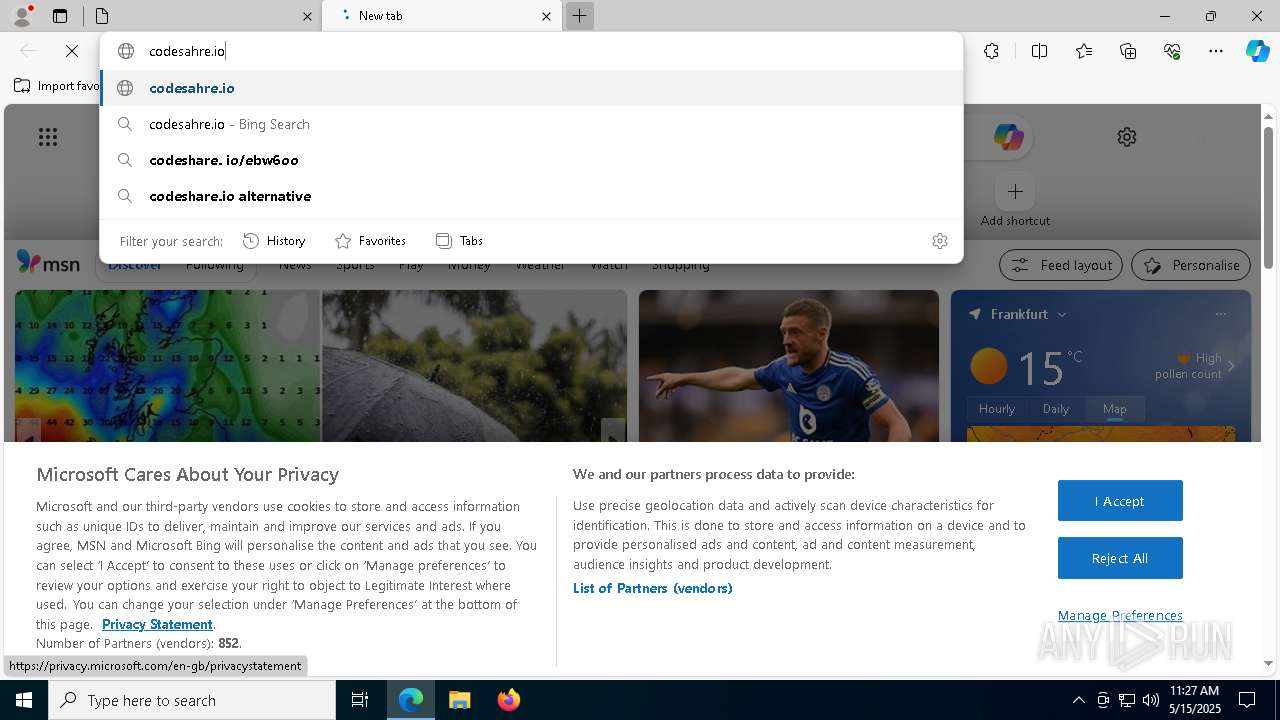Filter search by Favorites

[x=370, y=241]
